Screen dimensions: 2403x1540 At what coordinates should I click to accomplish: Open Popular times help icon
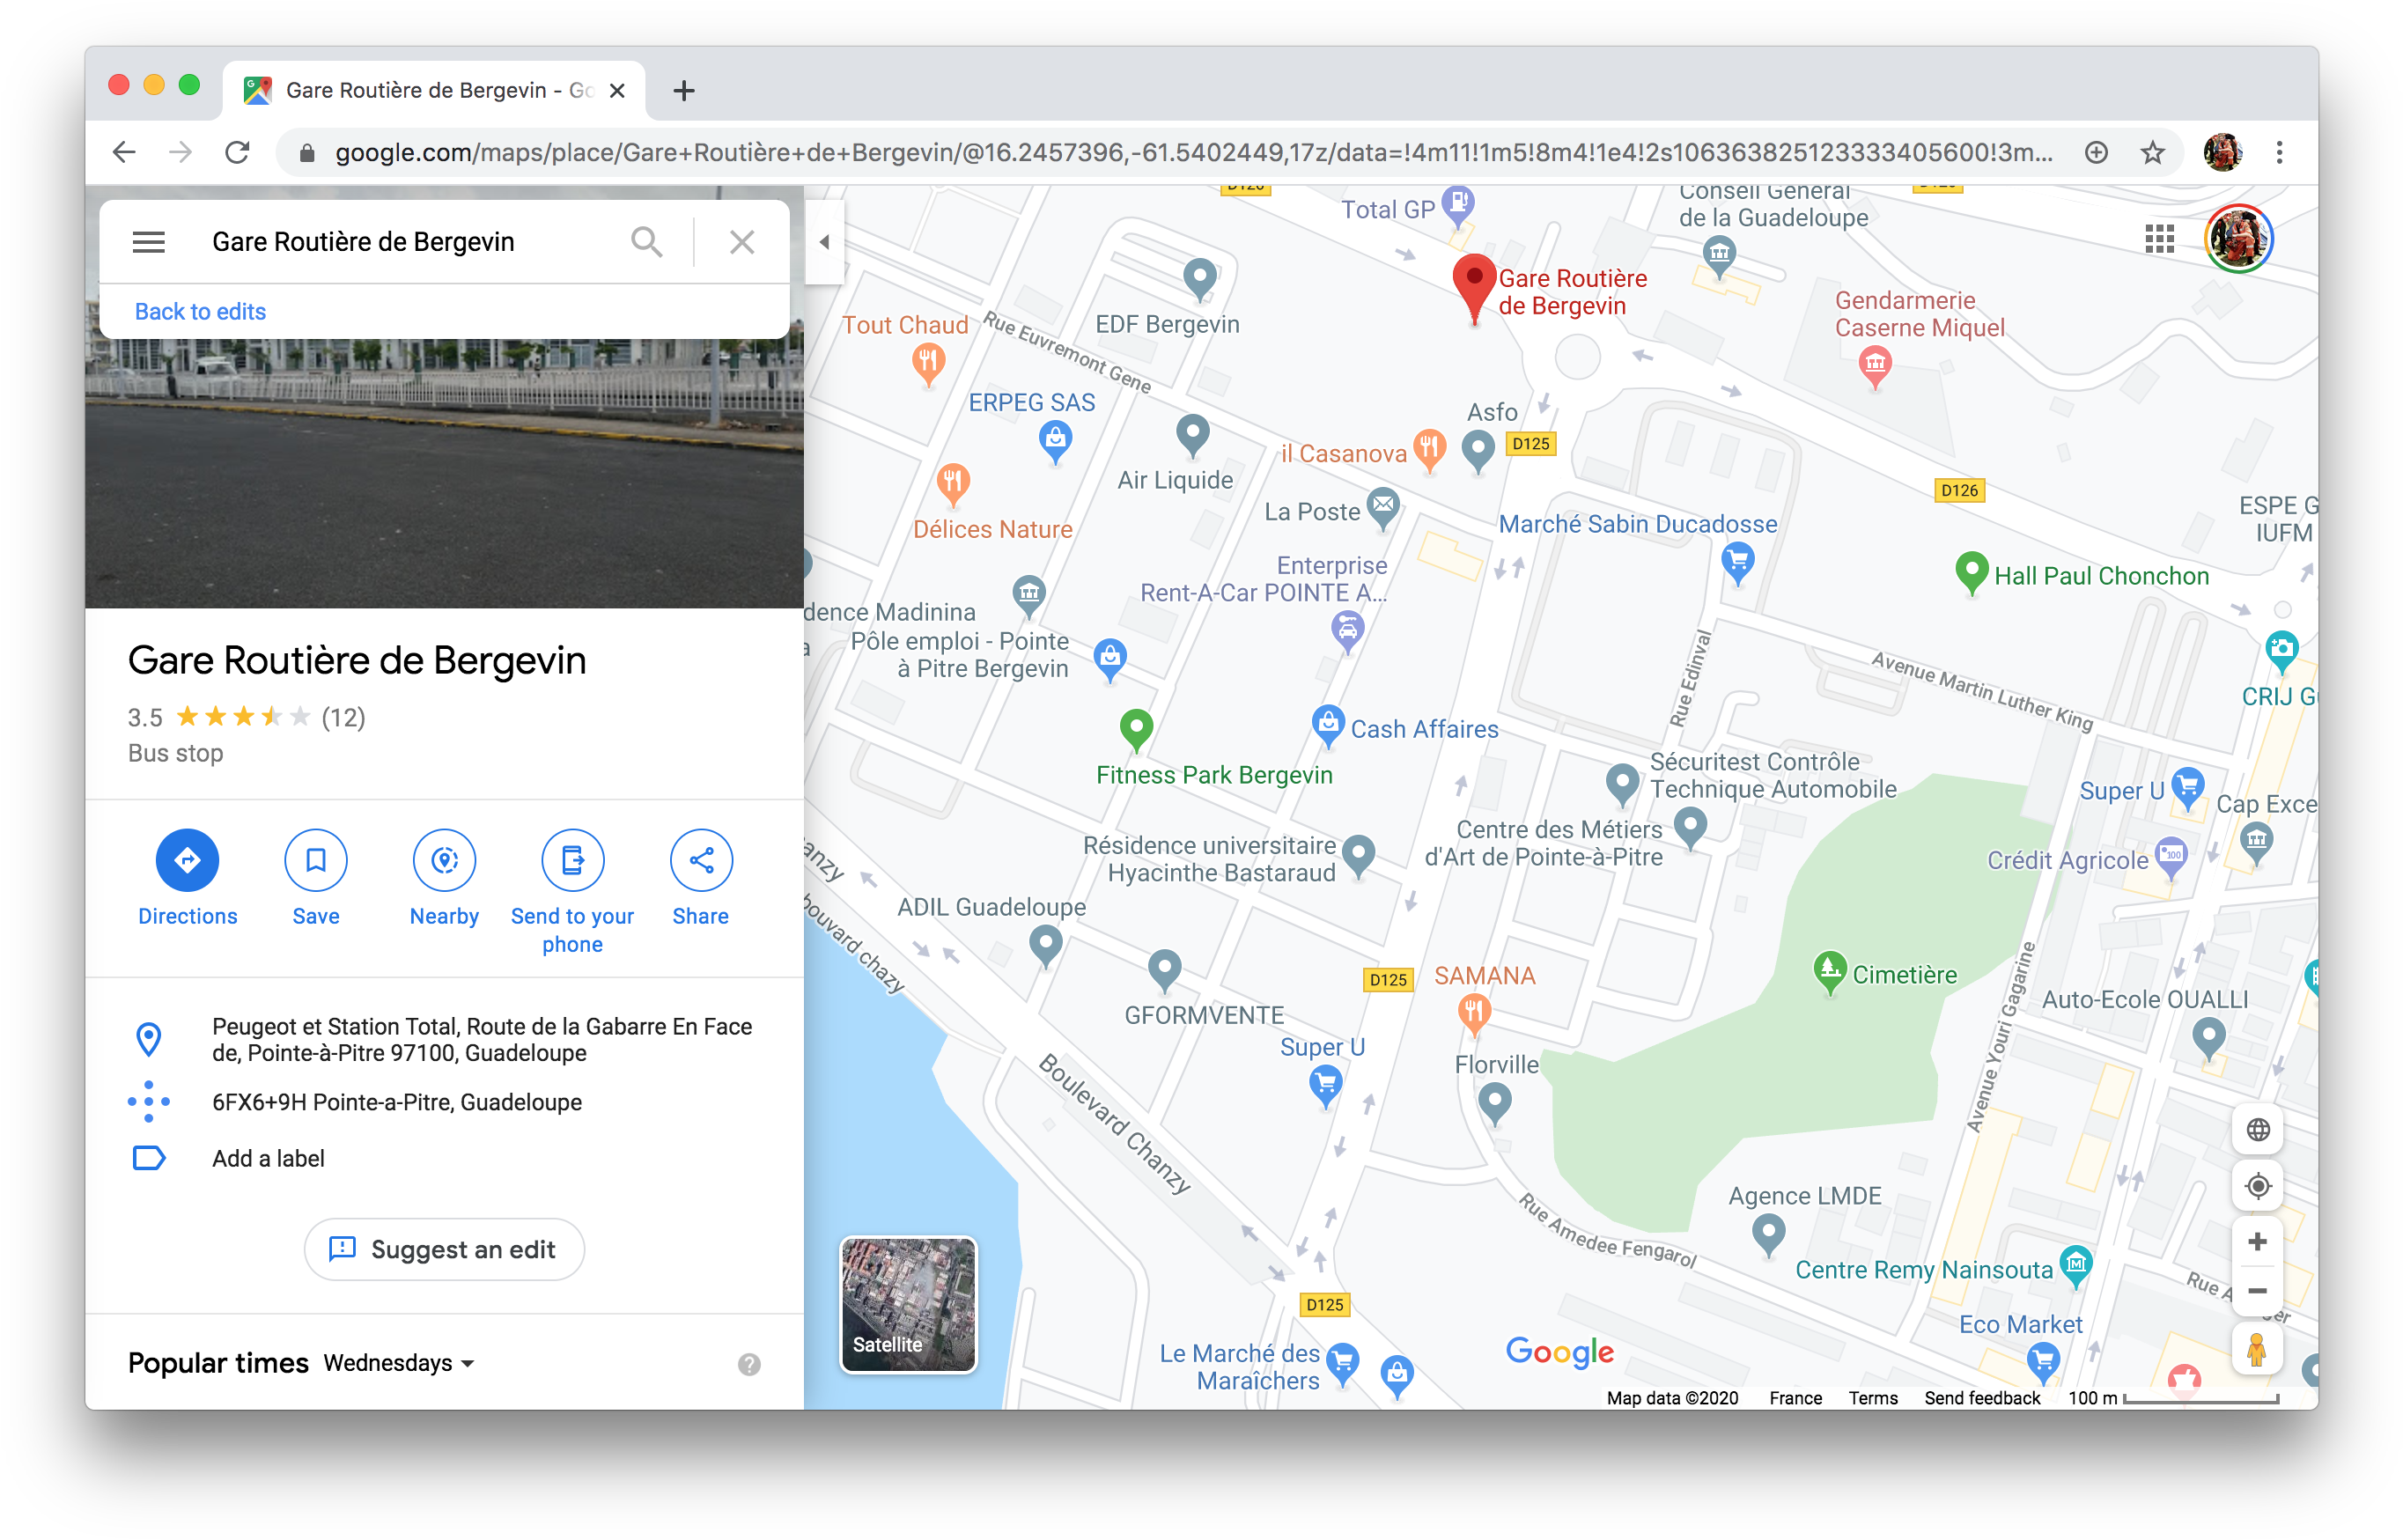click(x=748, y=1364)
